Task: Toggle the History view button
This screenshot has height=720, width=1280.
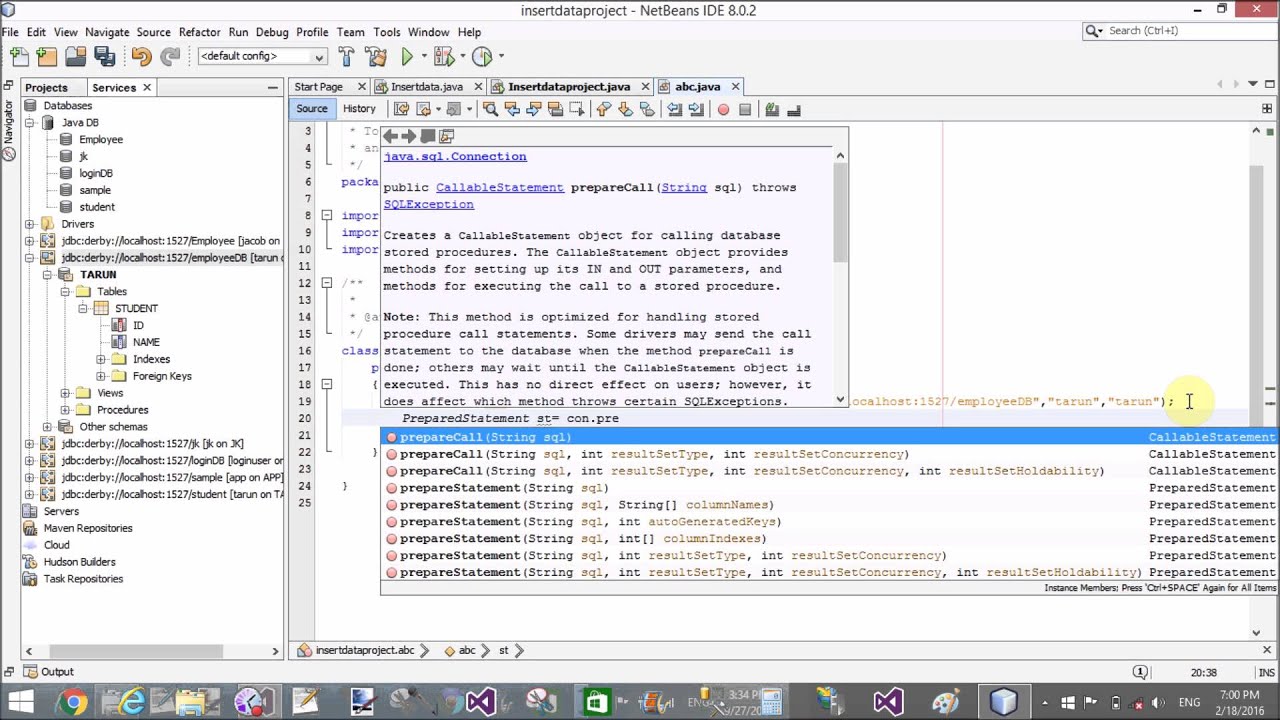Action: pyautogui.click(x=359, y=109)
